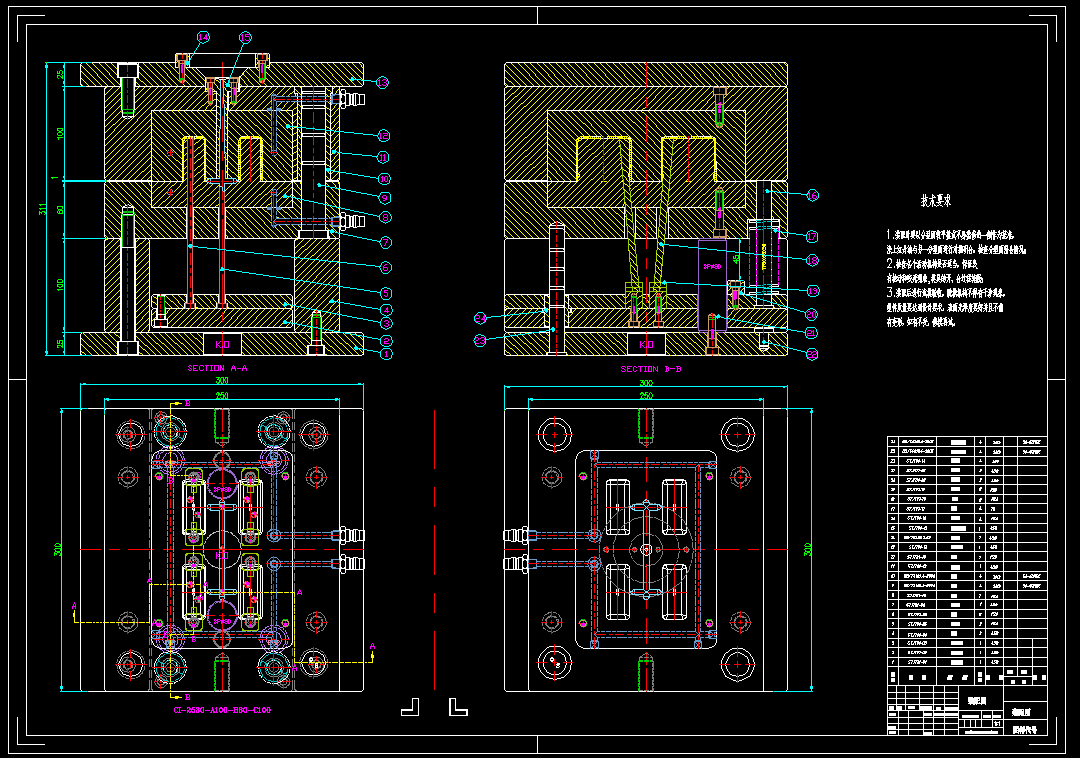Select part balloon number 20
Viewport: 1080px width, 758px height.
tap(811, 315)
